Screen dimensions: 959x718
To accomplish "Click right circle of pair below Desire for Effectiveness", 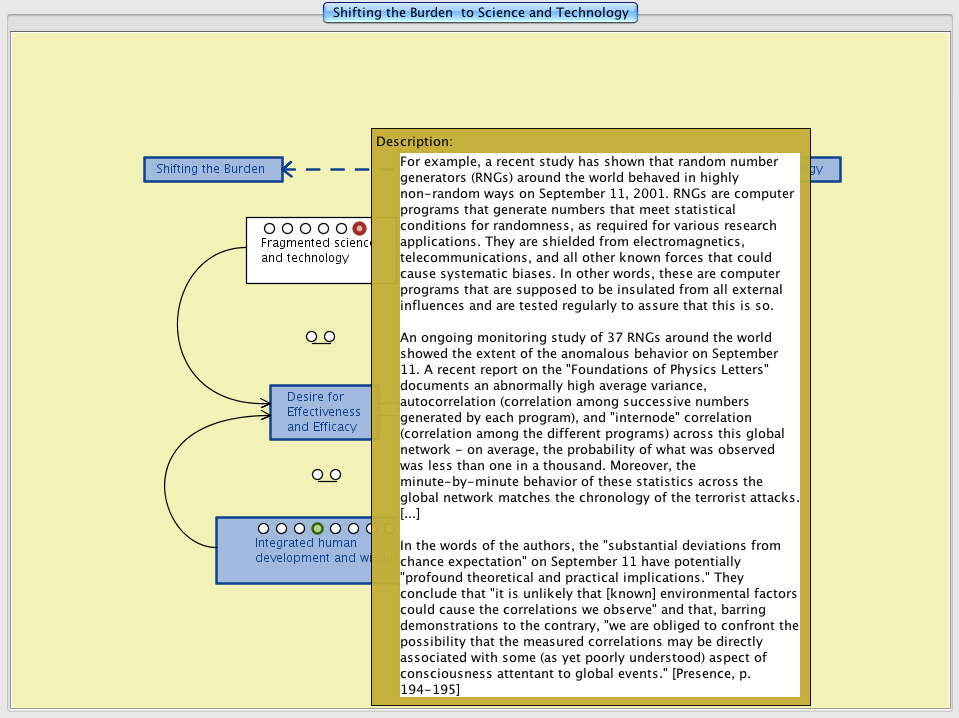I will click(x=335, y=474).
